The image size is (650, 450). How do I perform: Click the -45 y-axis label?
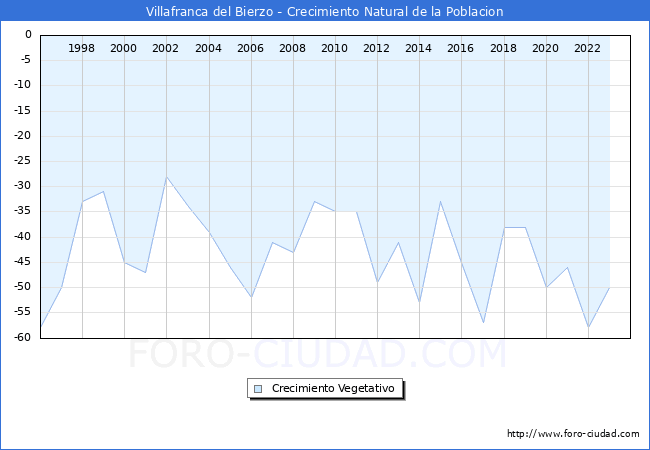point(22,262)
